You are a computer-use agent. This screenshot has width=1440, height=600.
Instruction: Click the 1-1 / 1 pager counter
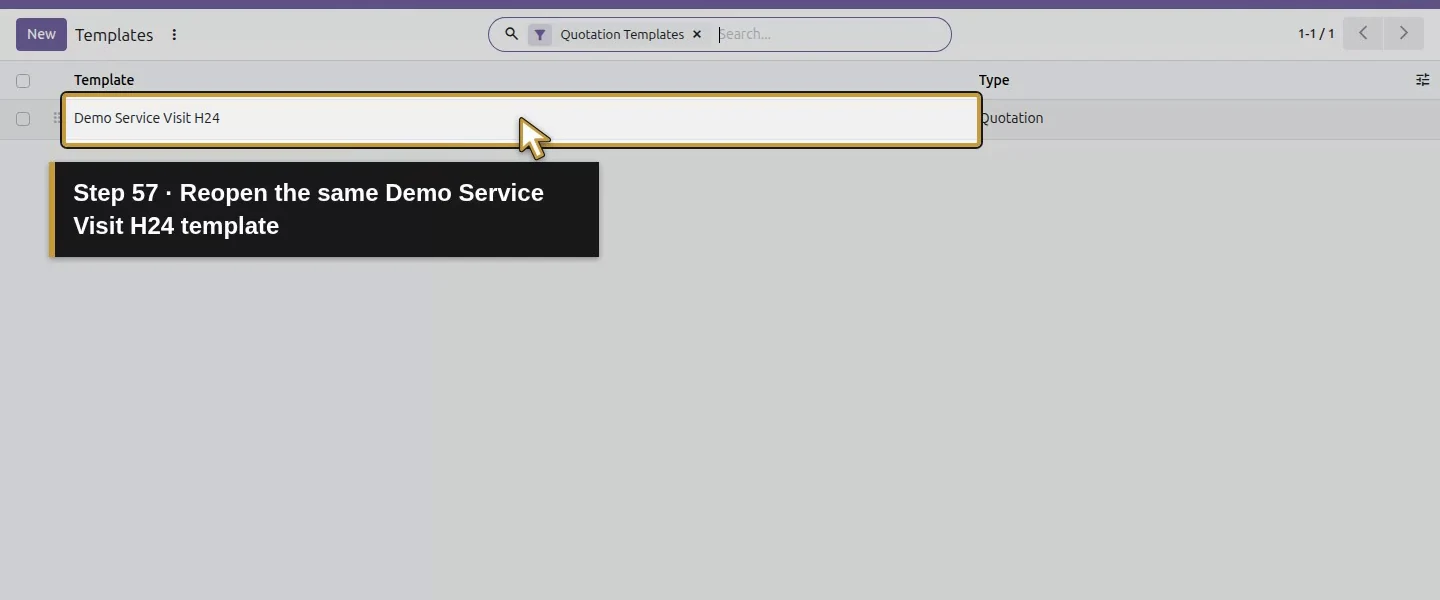[1316, 34]
